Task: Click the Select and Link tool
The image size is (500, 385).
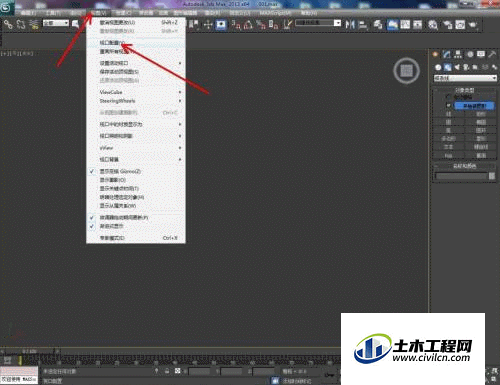Action: coord(8,25)
